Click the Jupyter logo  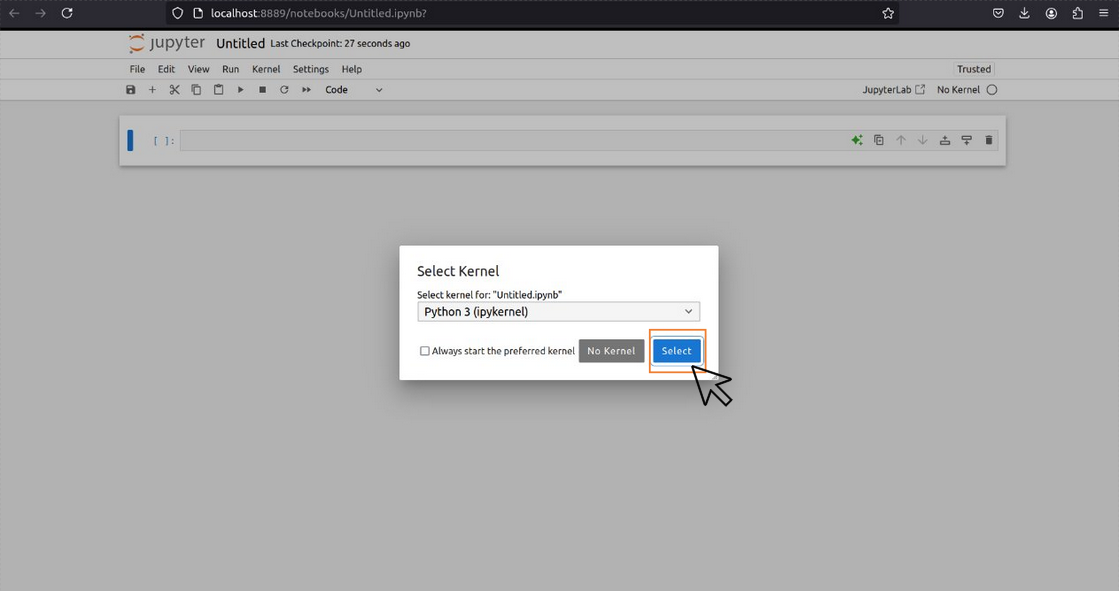(x=166, y=43)
